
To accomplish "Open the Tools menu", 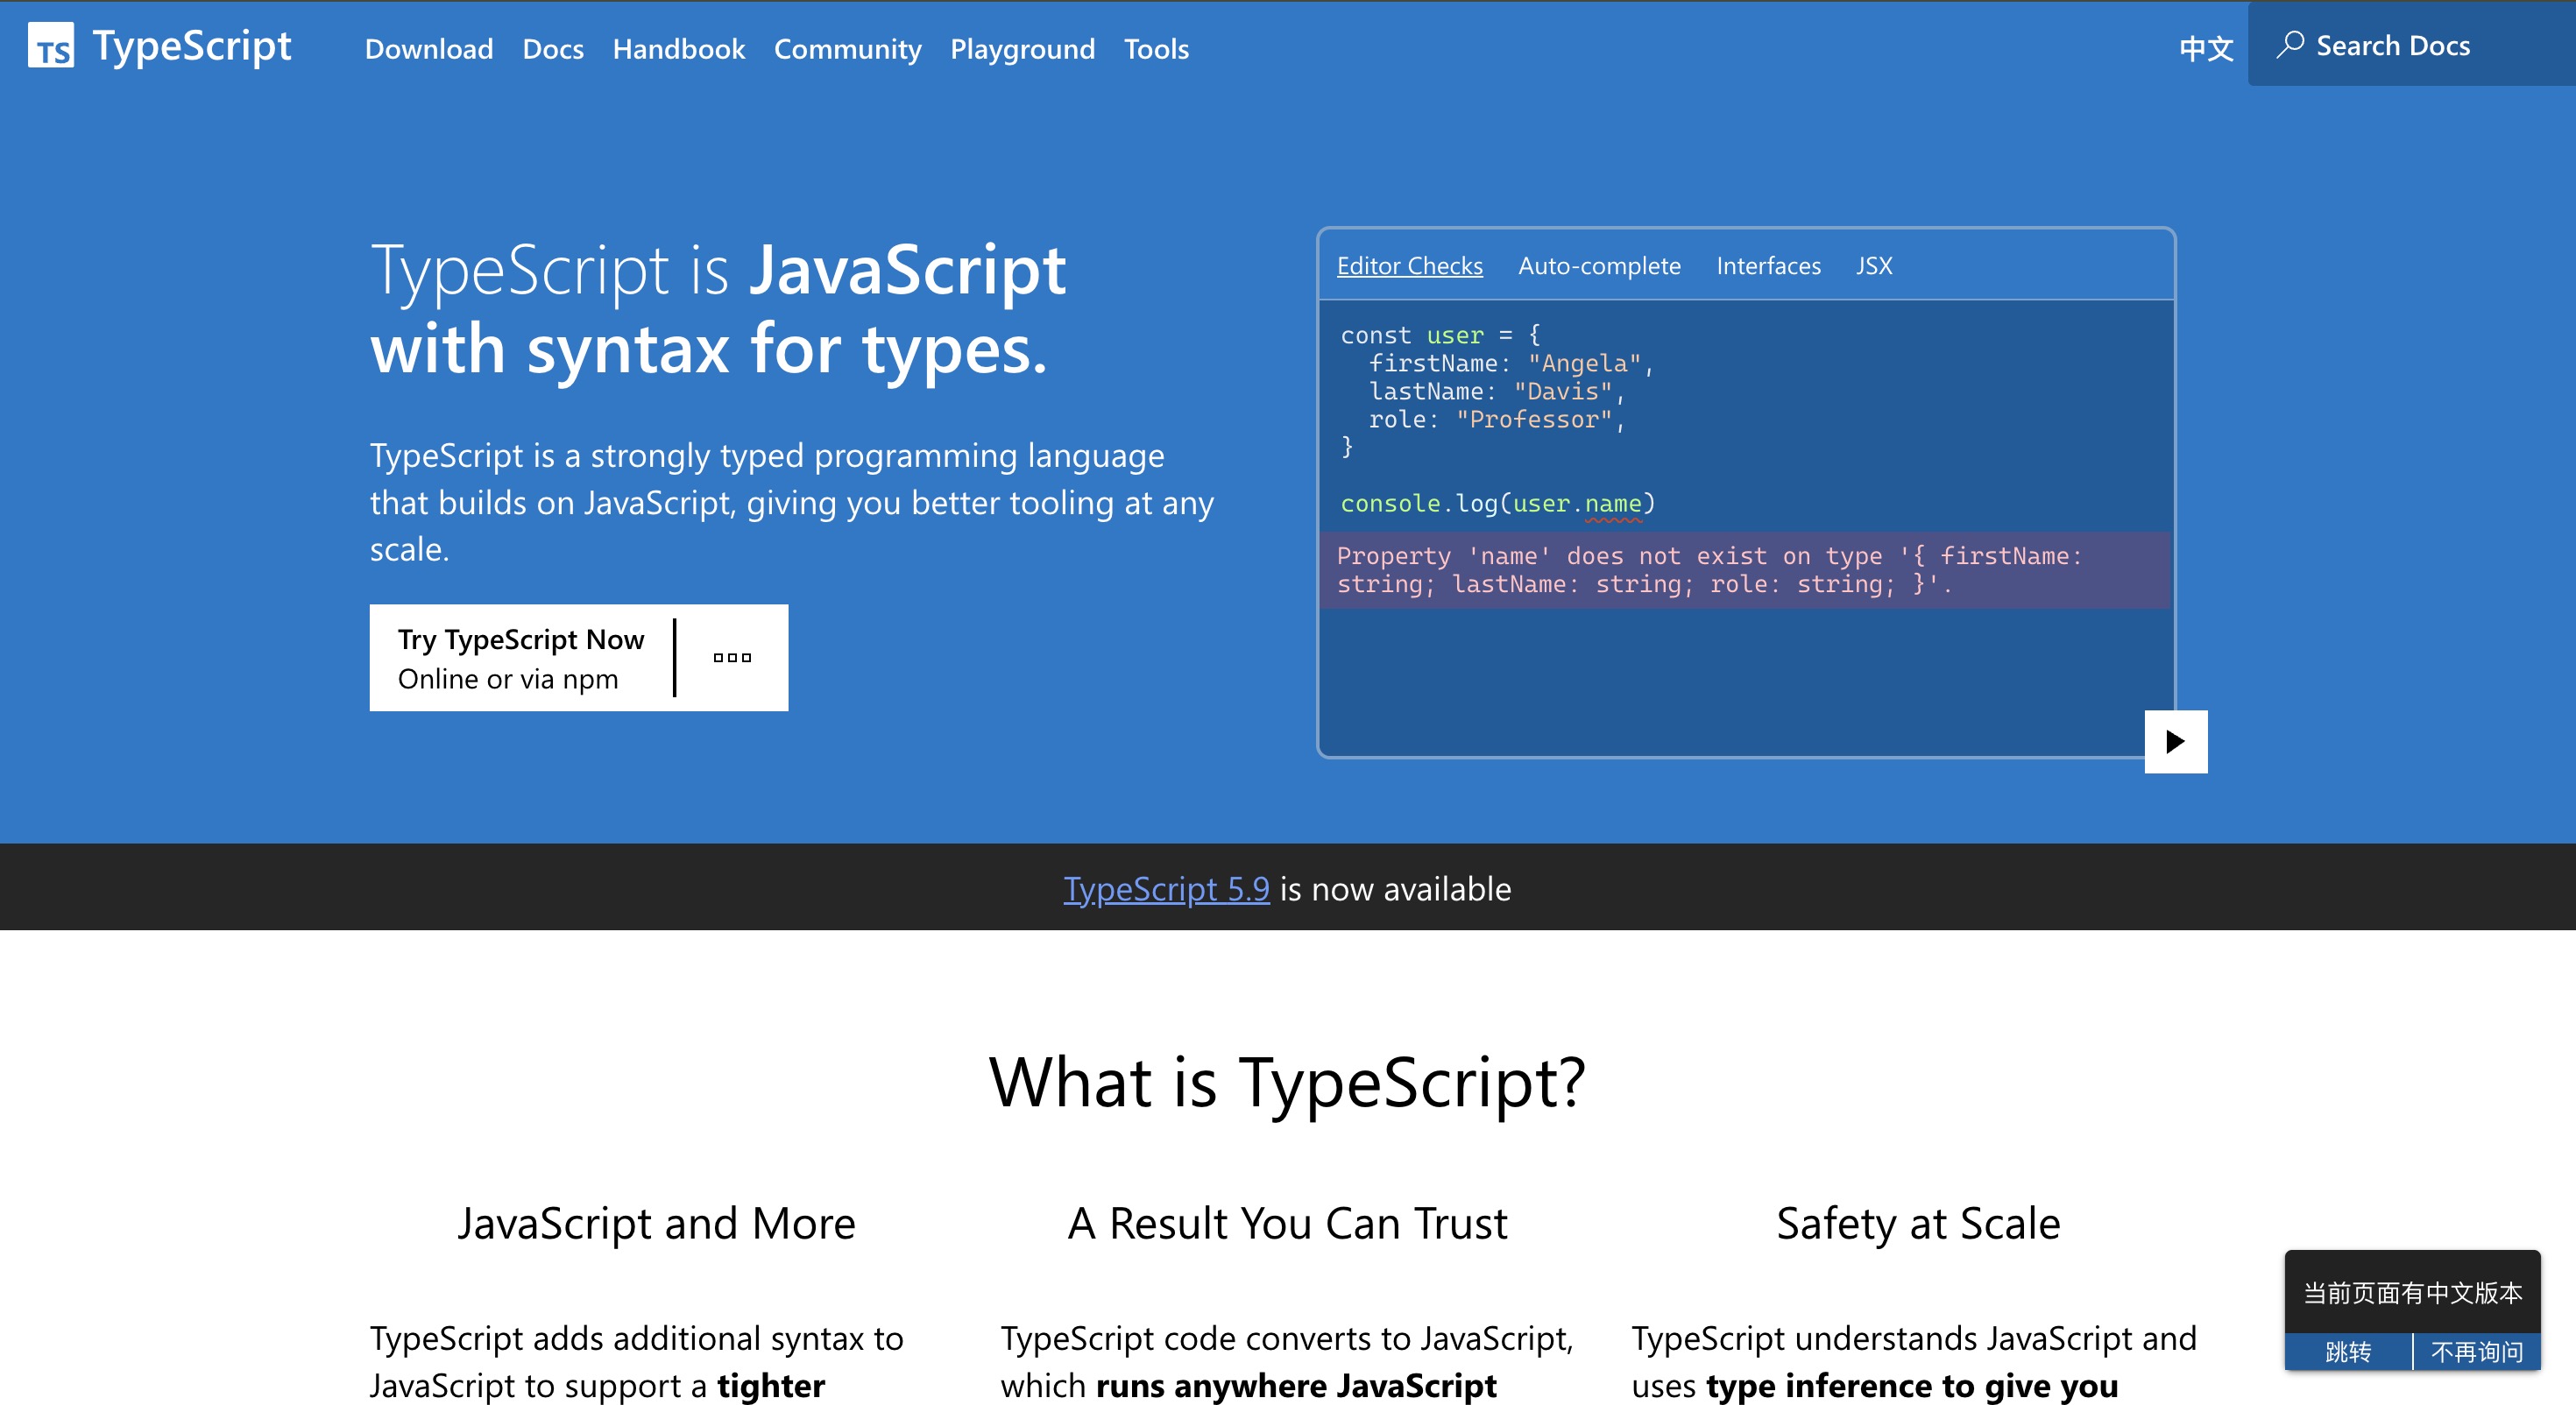I will (x=1156, y=49).
